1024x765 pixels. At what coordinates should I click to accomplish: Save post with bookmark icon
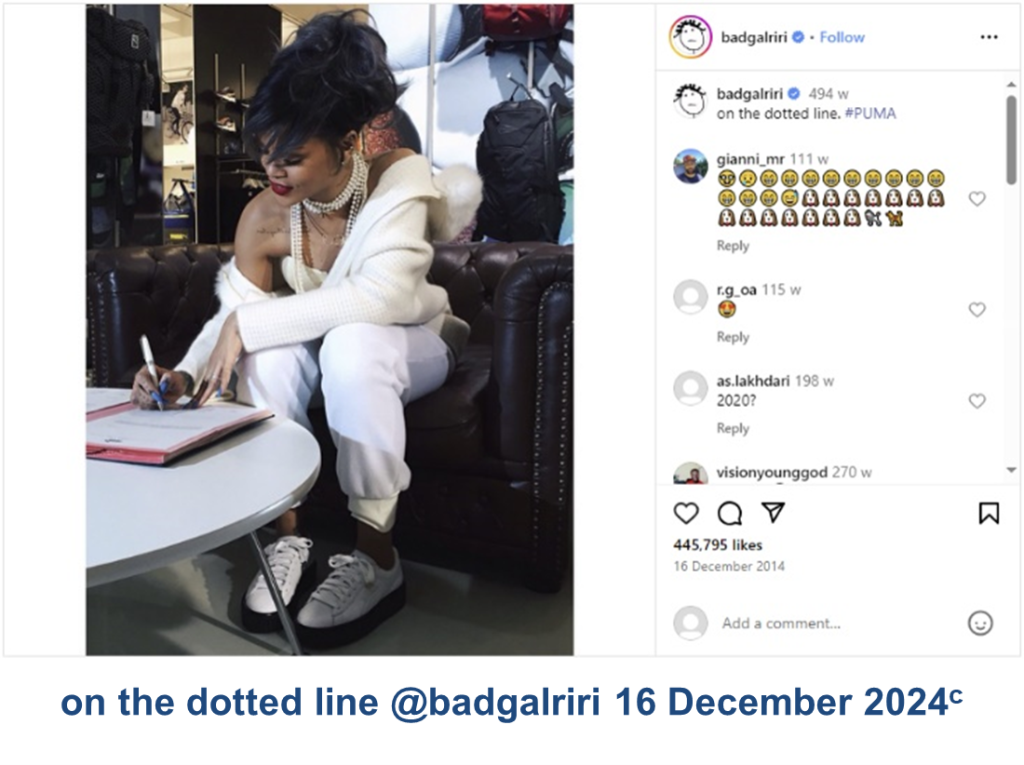pos(989,513)
